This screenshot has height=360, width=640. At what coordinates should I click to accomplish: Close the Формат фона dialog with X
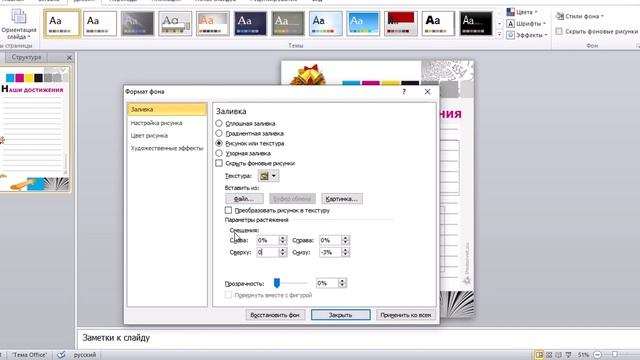pos(427,91)
